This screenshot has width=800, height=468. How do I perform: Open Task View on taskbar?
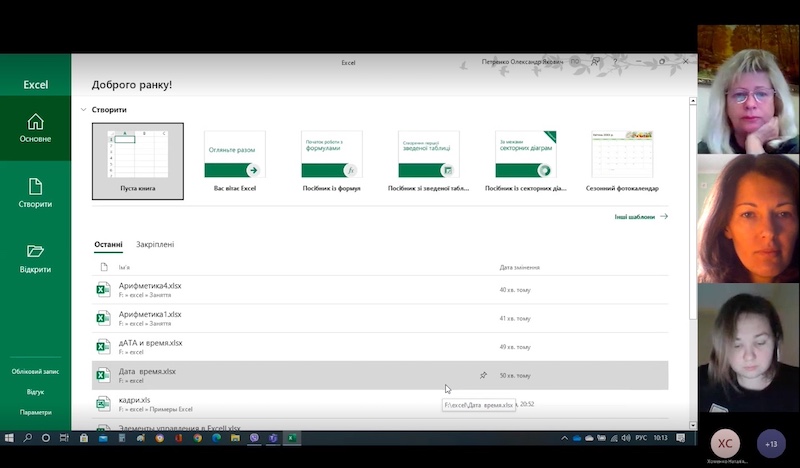point(64,438)
